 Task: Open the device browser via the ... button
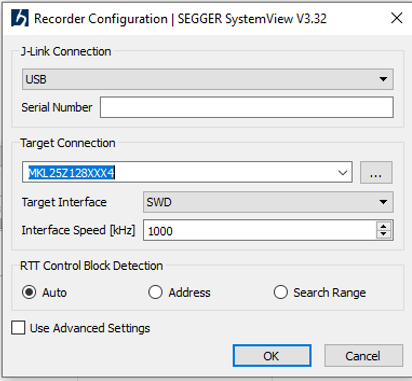[376, 173]
